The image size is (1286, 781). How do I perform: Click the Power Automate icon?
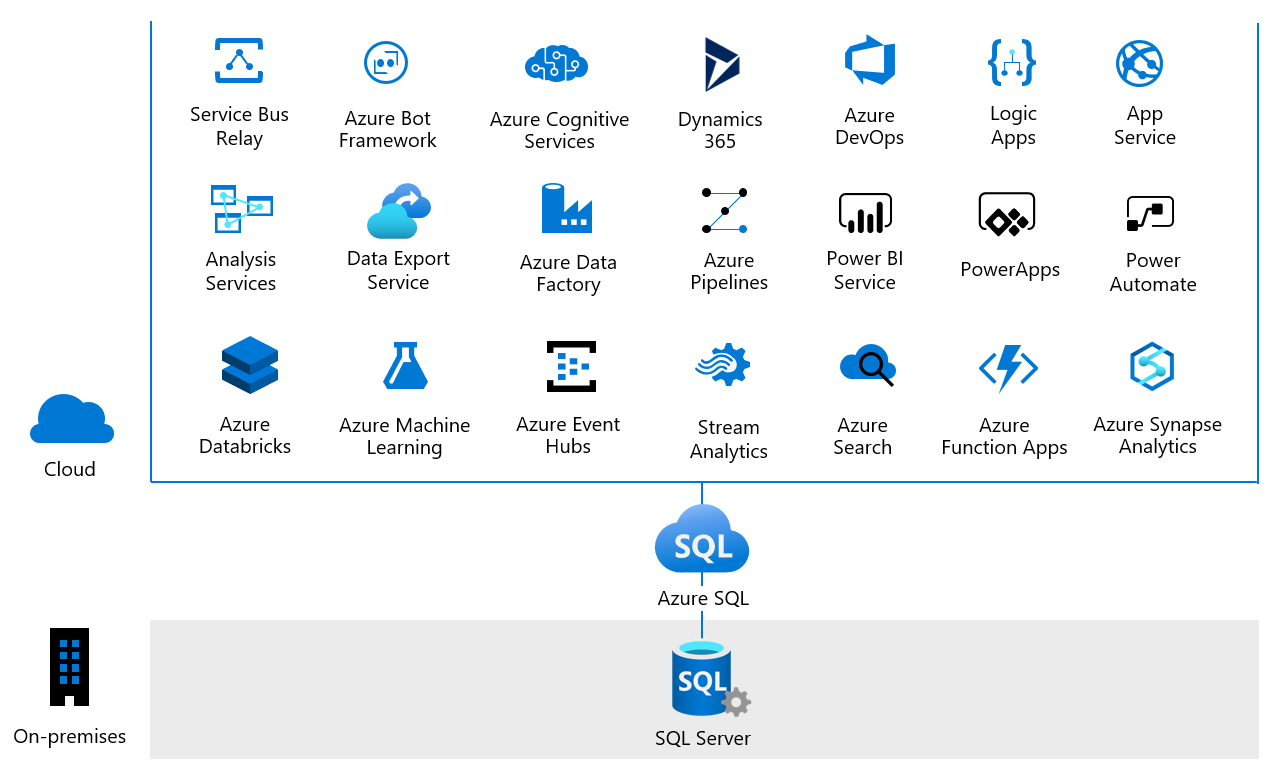[1150, 213]
